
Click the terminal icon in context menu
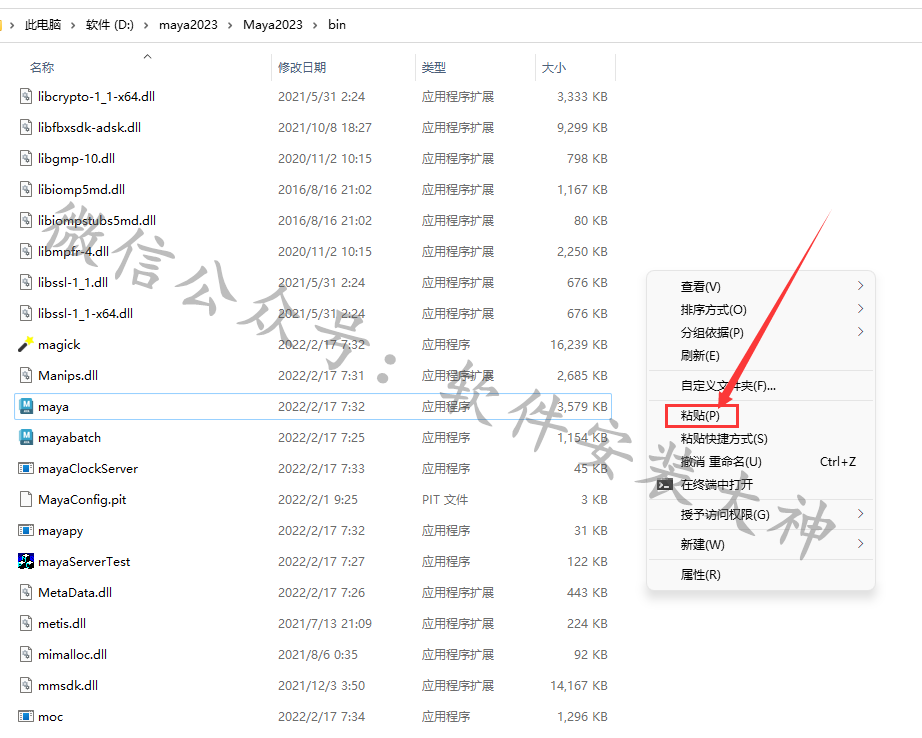point(664,485)
